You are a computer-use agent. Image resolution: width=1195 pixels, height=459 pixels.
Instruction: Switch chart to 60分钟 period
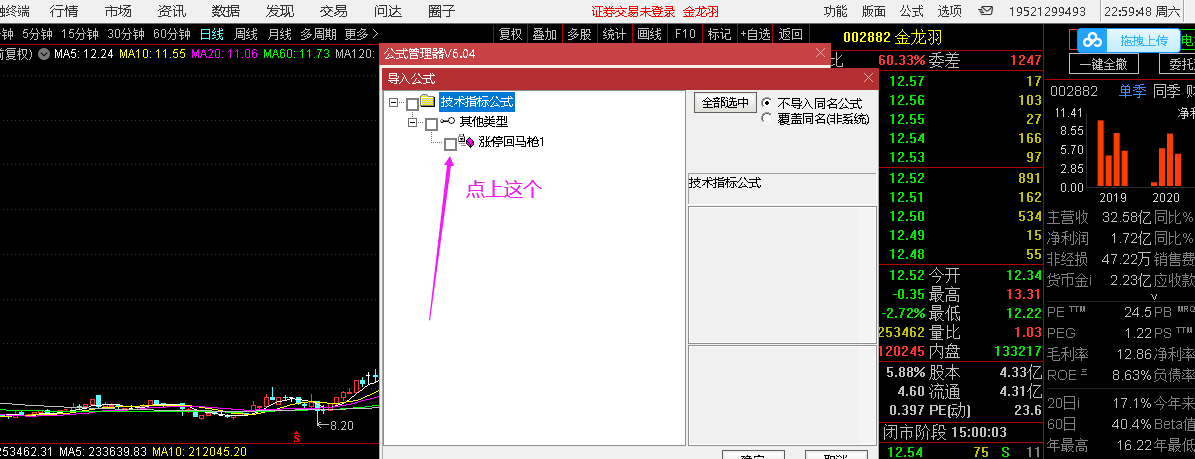(x=172, y=34)
